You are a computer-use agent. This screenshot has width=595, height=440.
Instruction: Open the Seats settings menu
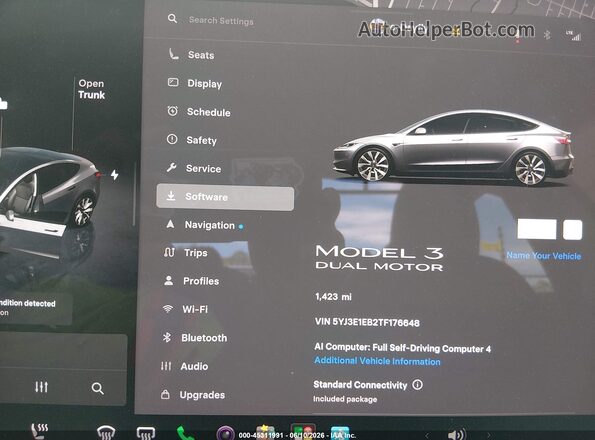[x=192, y=55]
